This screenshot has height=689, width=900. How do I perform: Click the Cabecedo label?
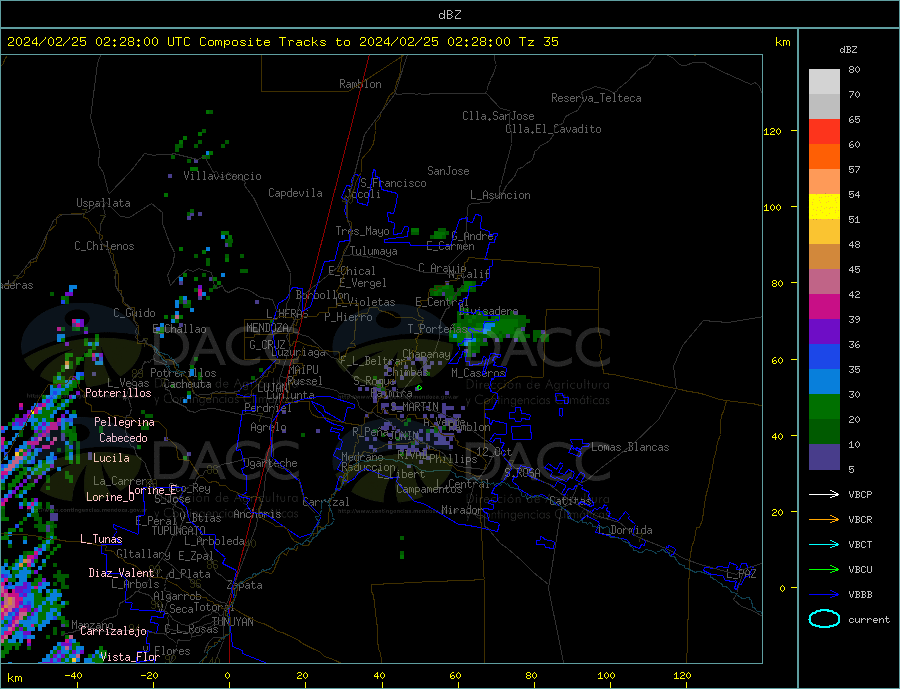(x=123, y=438)
